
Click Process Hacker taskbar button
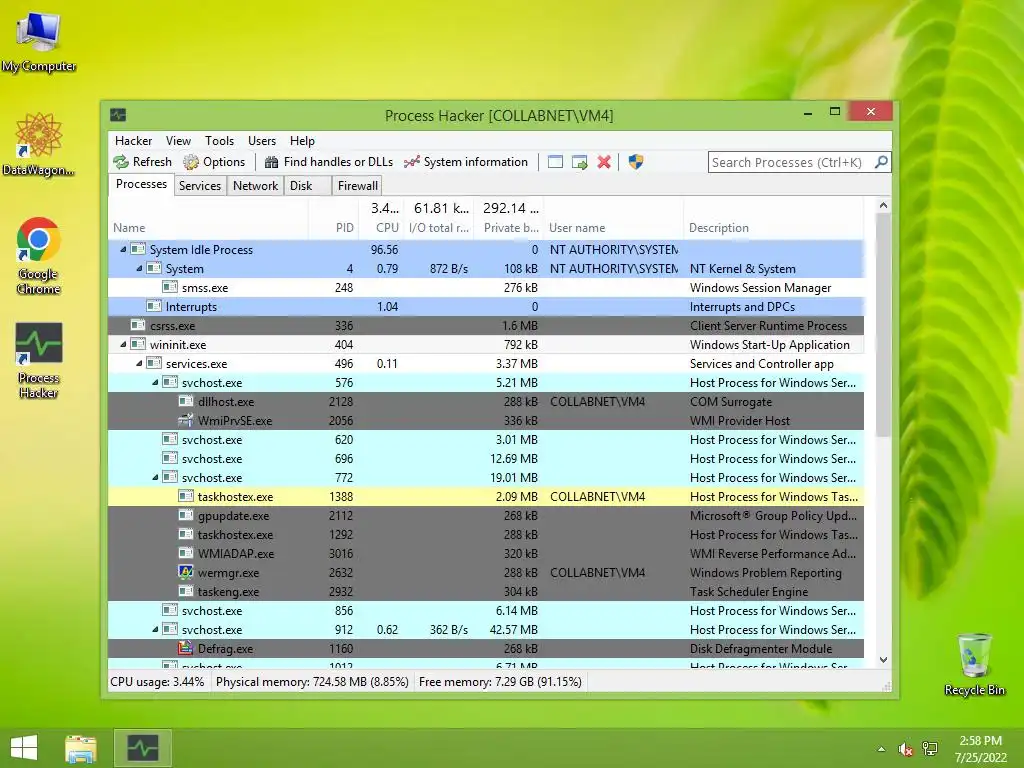point(143,748)
